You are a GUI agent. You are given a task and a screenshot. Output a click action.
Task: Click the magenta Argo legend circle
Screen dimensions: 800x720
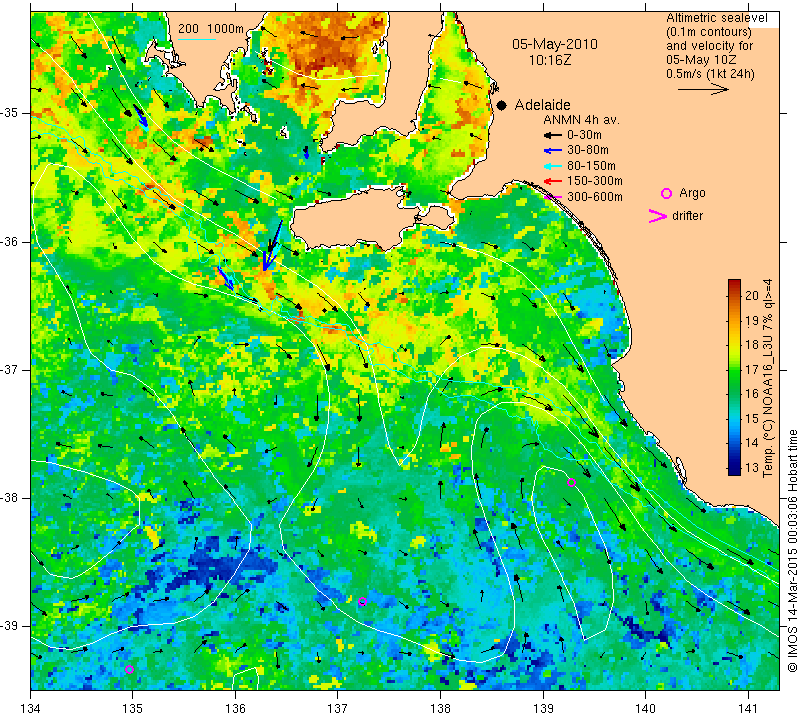point(666,193)
